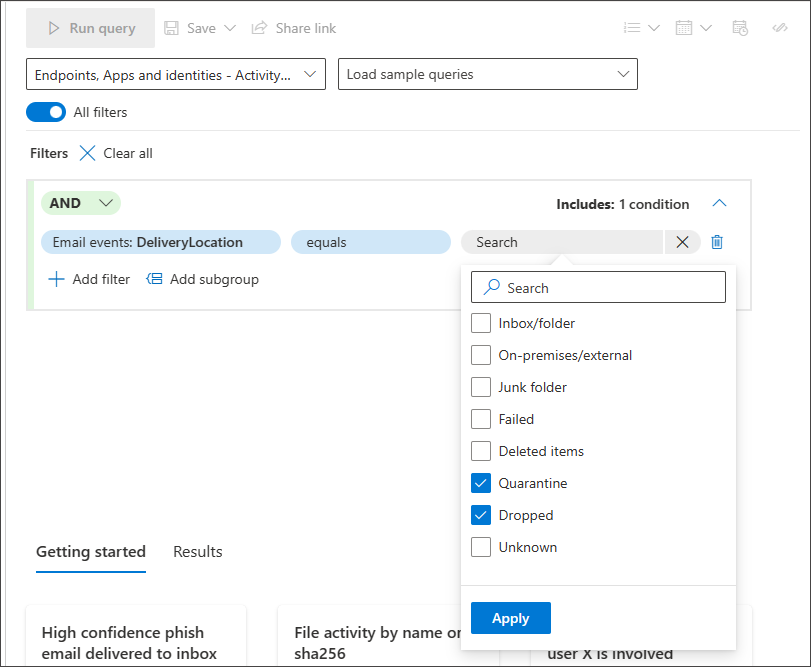
Task: Click the code edit icon in toolbar
Action: pos(781,28)
